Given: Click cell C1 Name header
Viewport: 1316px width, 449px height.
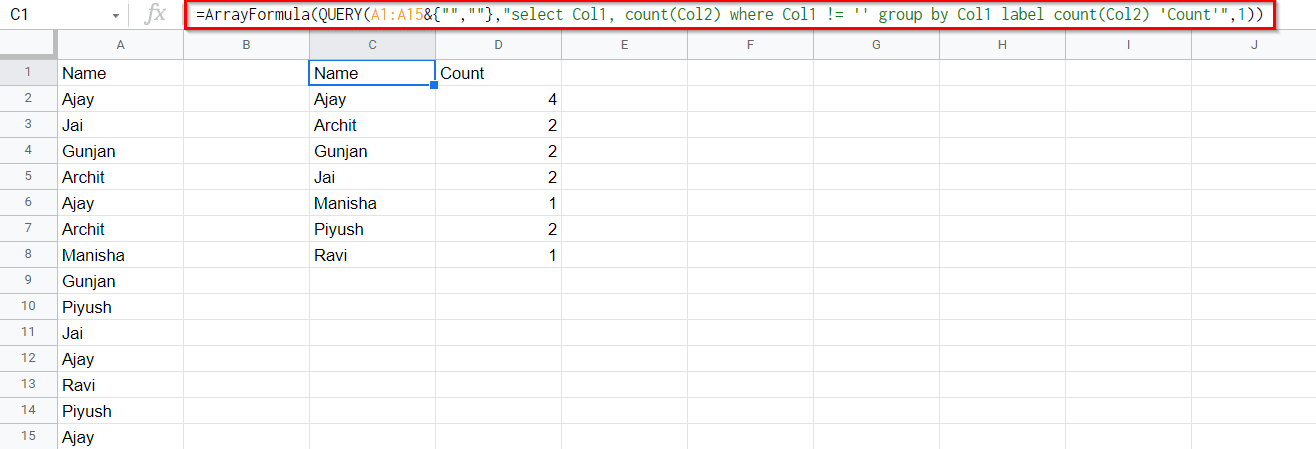Looking at the screenshot, I should (x=372, y=73).
